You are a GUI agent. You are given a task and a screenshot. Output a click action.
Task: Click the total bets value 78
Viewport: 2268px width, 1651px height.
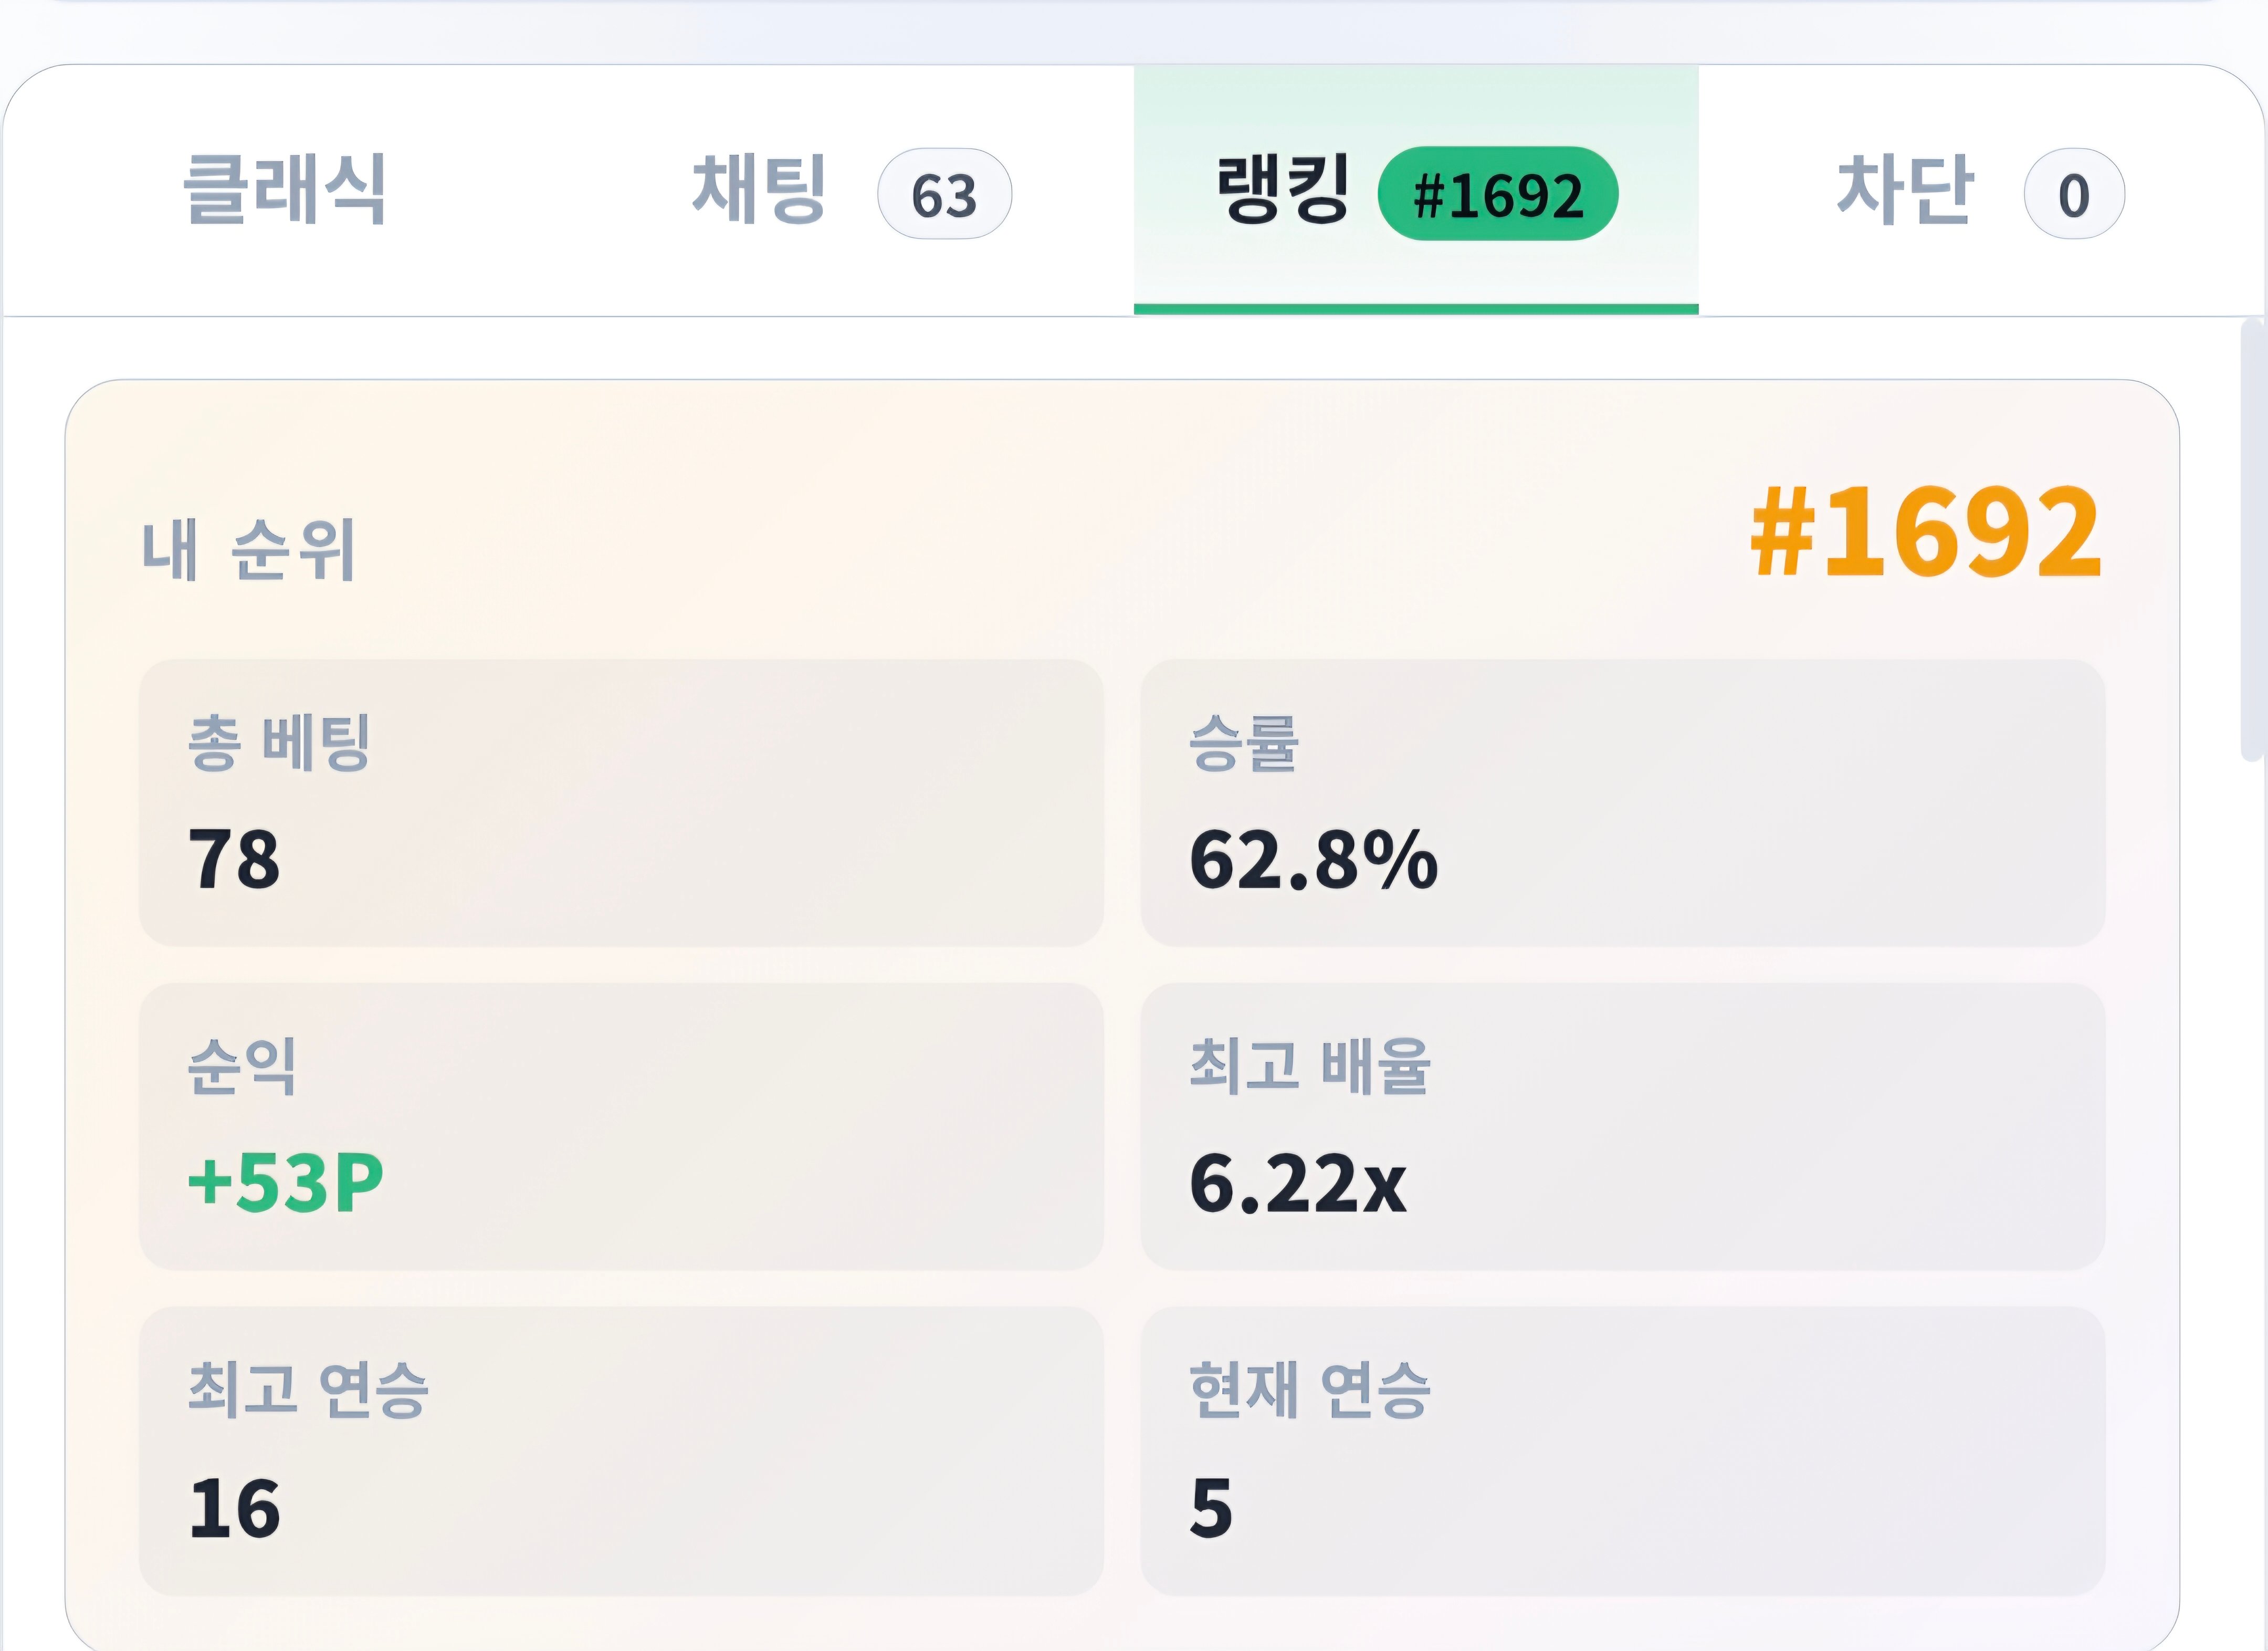pyautogui.click(x=234, y=859)
